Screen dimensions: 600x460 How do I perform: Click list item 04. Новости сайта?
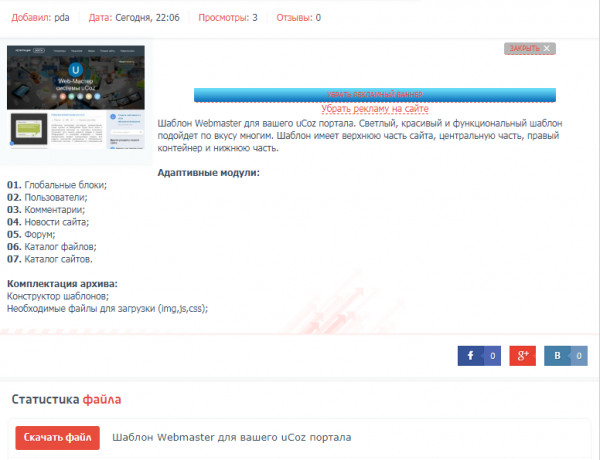click(48, 222)
